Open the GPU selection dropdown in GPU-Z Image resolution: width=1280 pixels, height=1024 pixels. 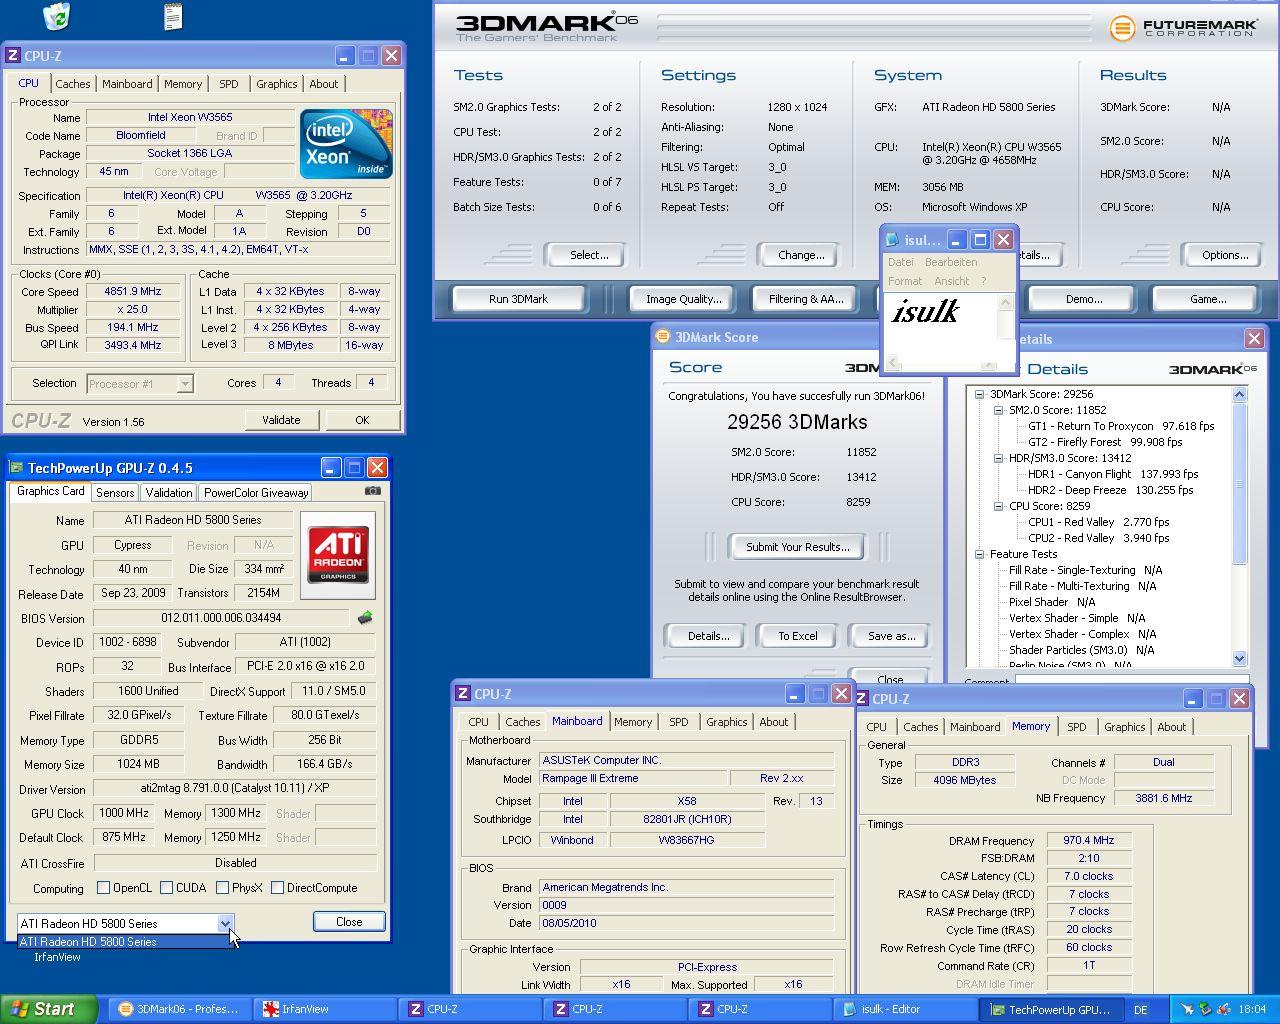(x=225, y=923)
